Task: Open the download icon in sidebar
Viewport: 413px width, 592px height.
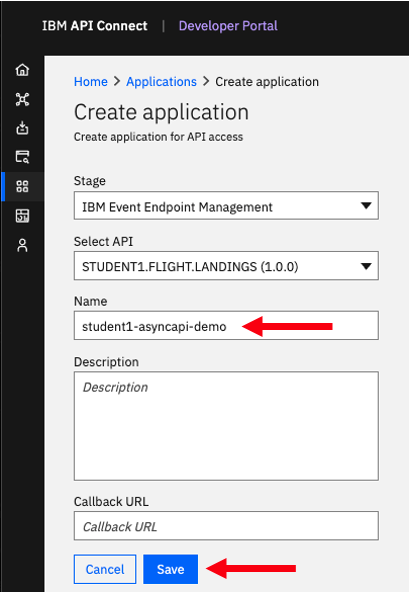Action: click(x=22, y=128)
